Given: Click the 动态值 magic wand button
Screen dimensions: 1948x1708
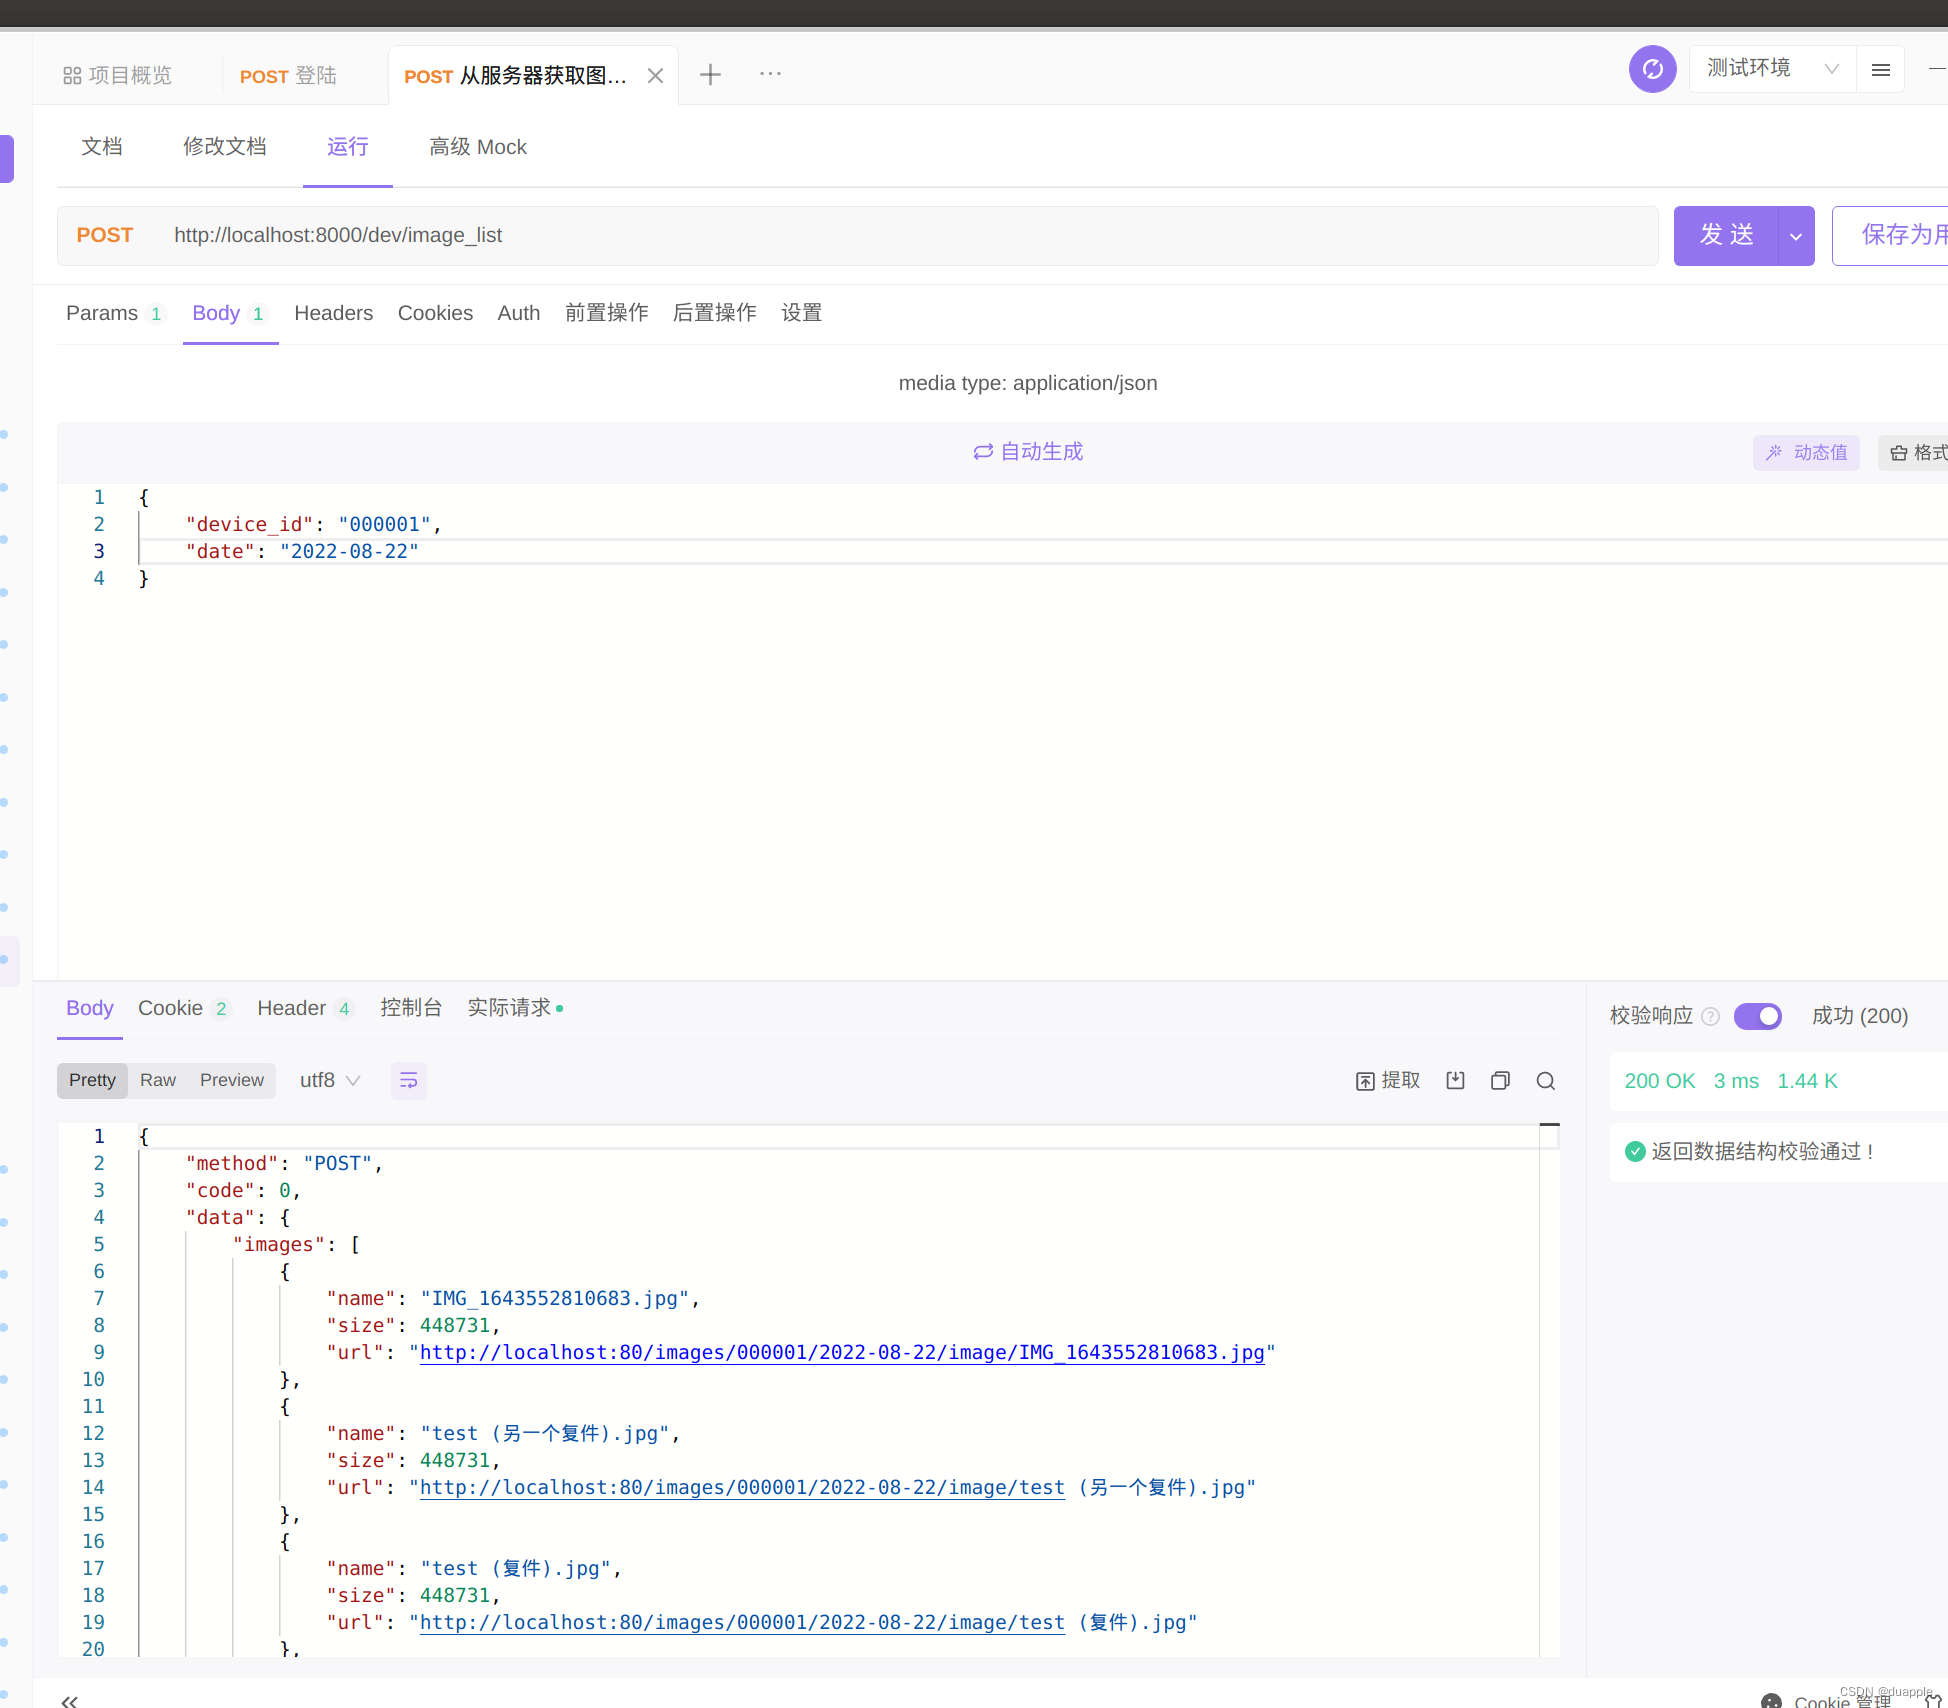Looking at the screenshot, I should click(1806, 453).
